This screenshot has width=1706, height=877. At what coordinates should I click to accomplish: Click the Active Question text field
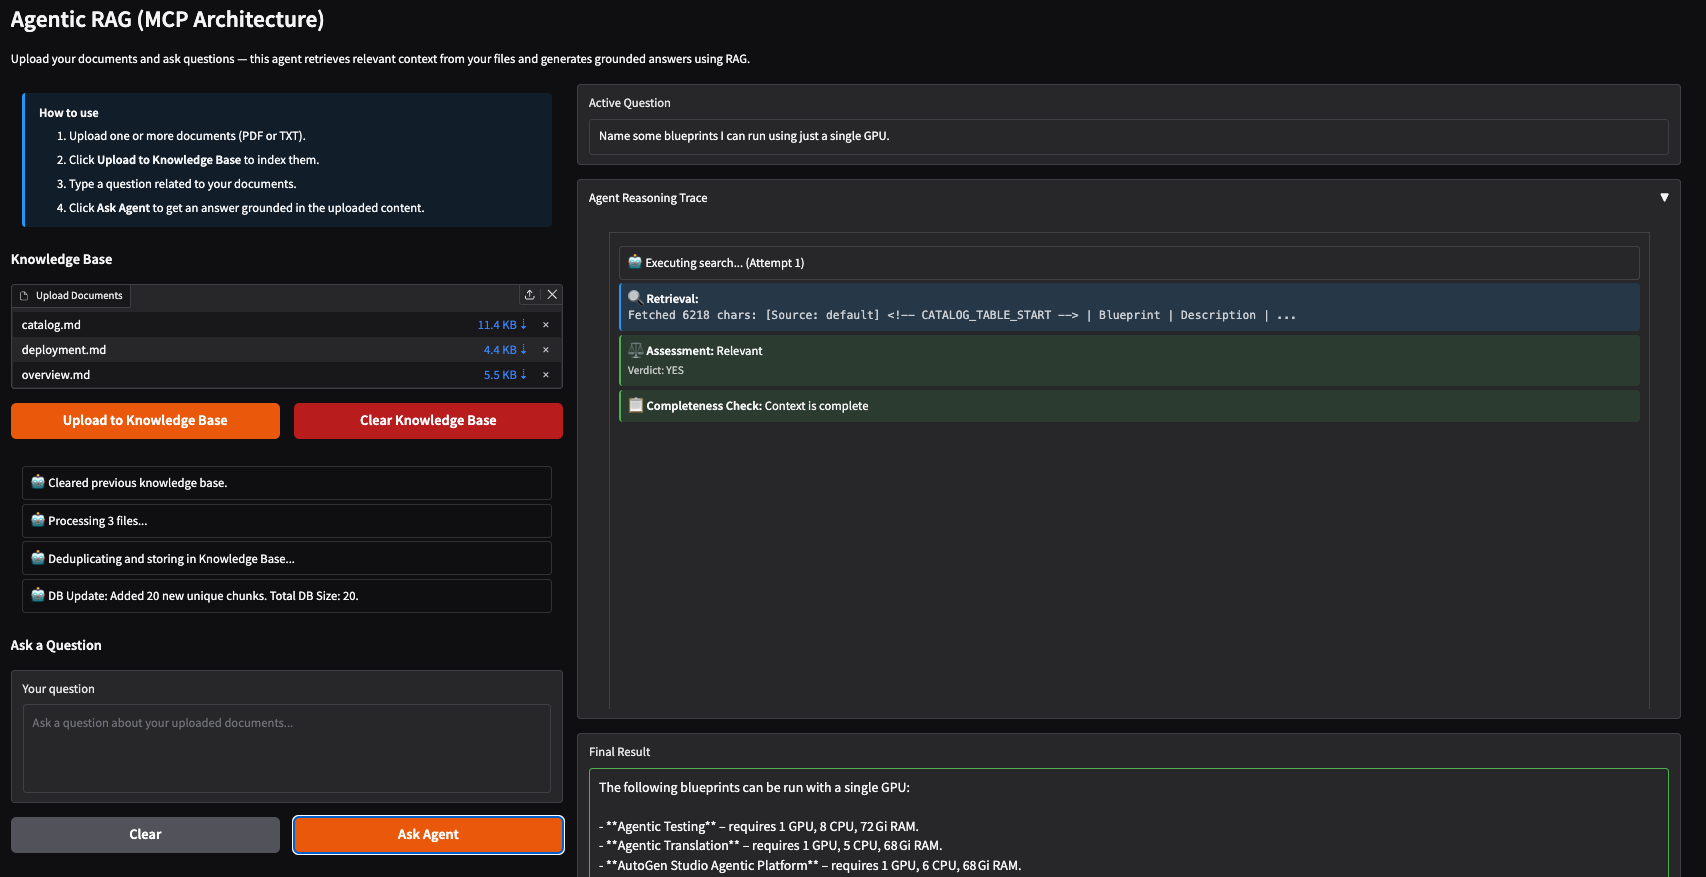[x=1128, y=137]
